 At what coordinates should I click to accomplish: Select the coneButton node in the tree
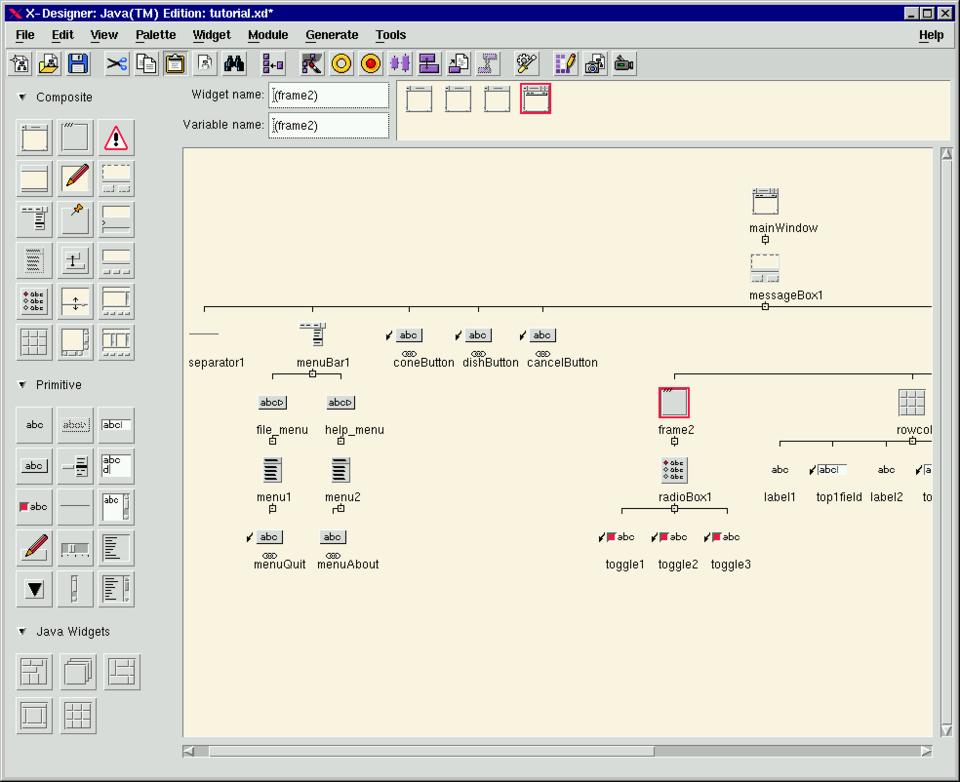[x=408, y=336]
